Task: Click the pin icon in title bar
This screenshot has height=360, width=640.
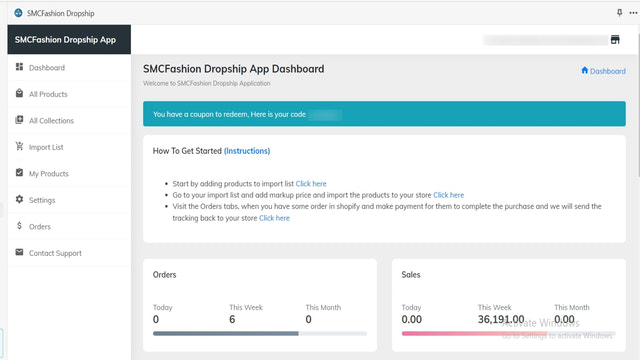Action: point(620,13)
